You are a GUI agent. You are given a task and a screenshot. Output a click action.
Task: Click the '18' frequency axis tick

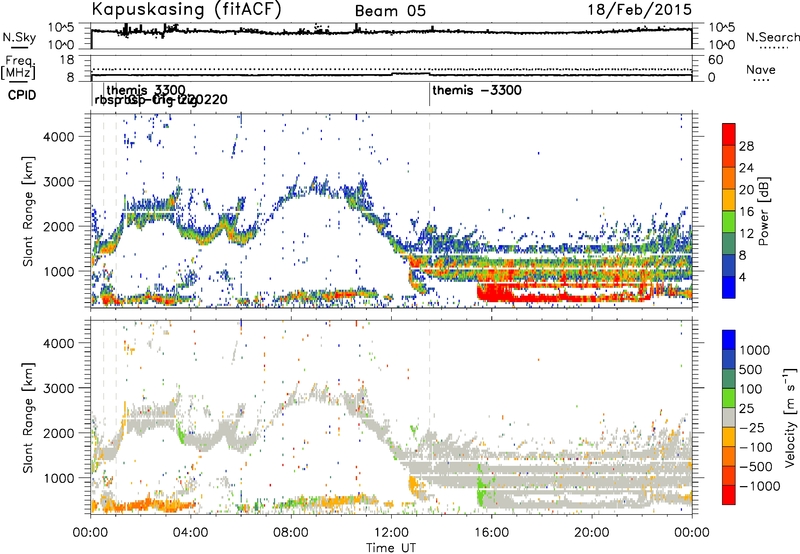(67, 59)
